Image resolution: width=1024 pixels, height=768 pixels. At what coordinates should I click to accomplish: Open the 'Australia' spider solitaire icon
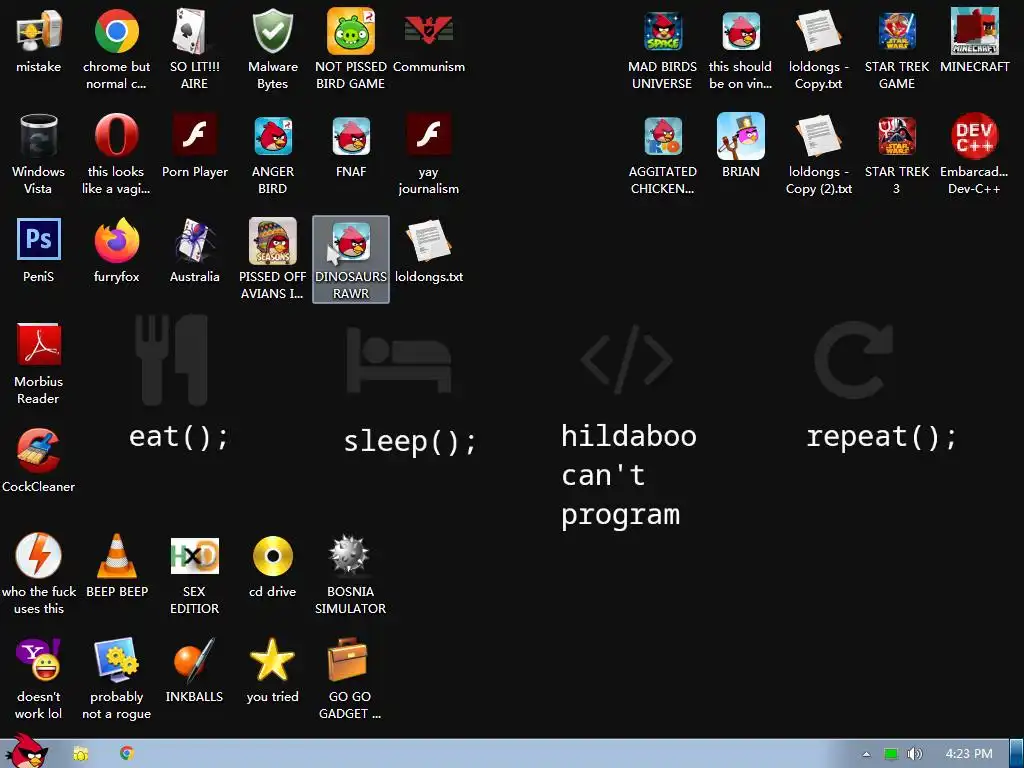(x=194, y=240)
